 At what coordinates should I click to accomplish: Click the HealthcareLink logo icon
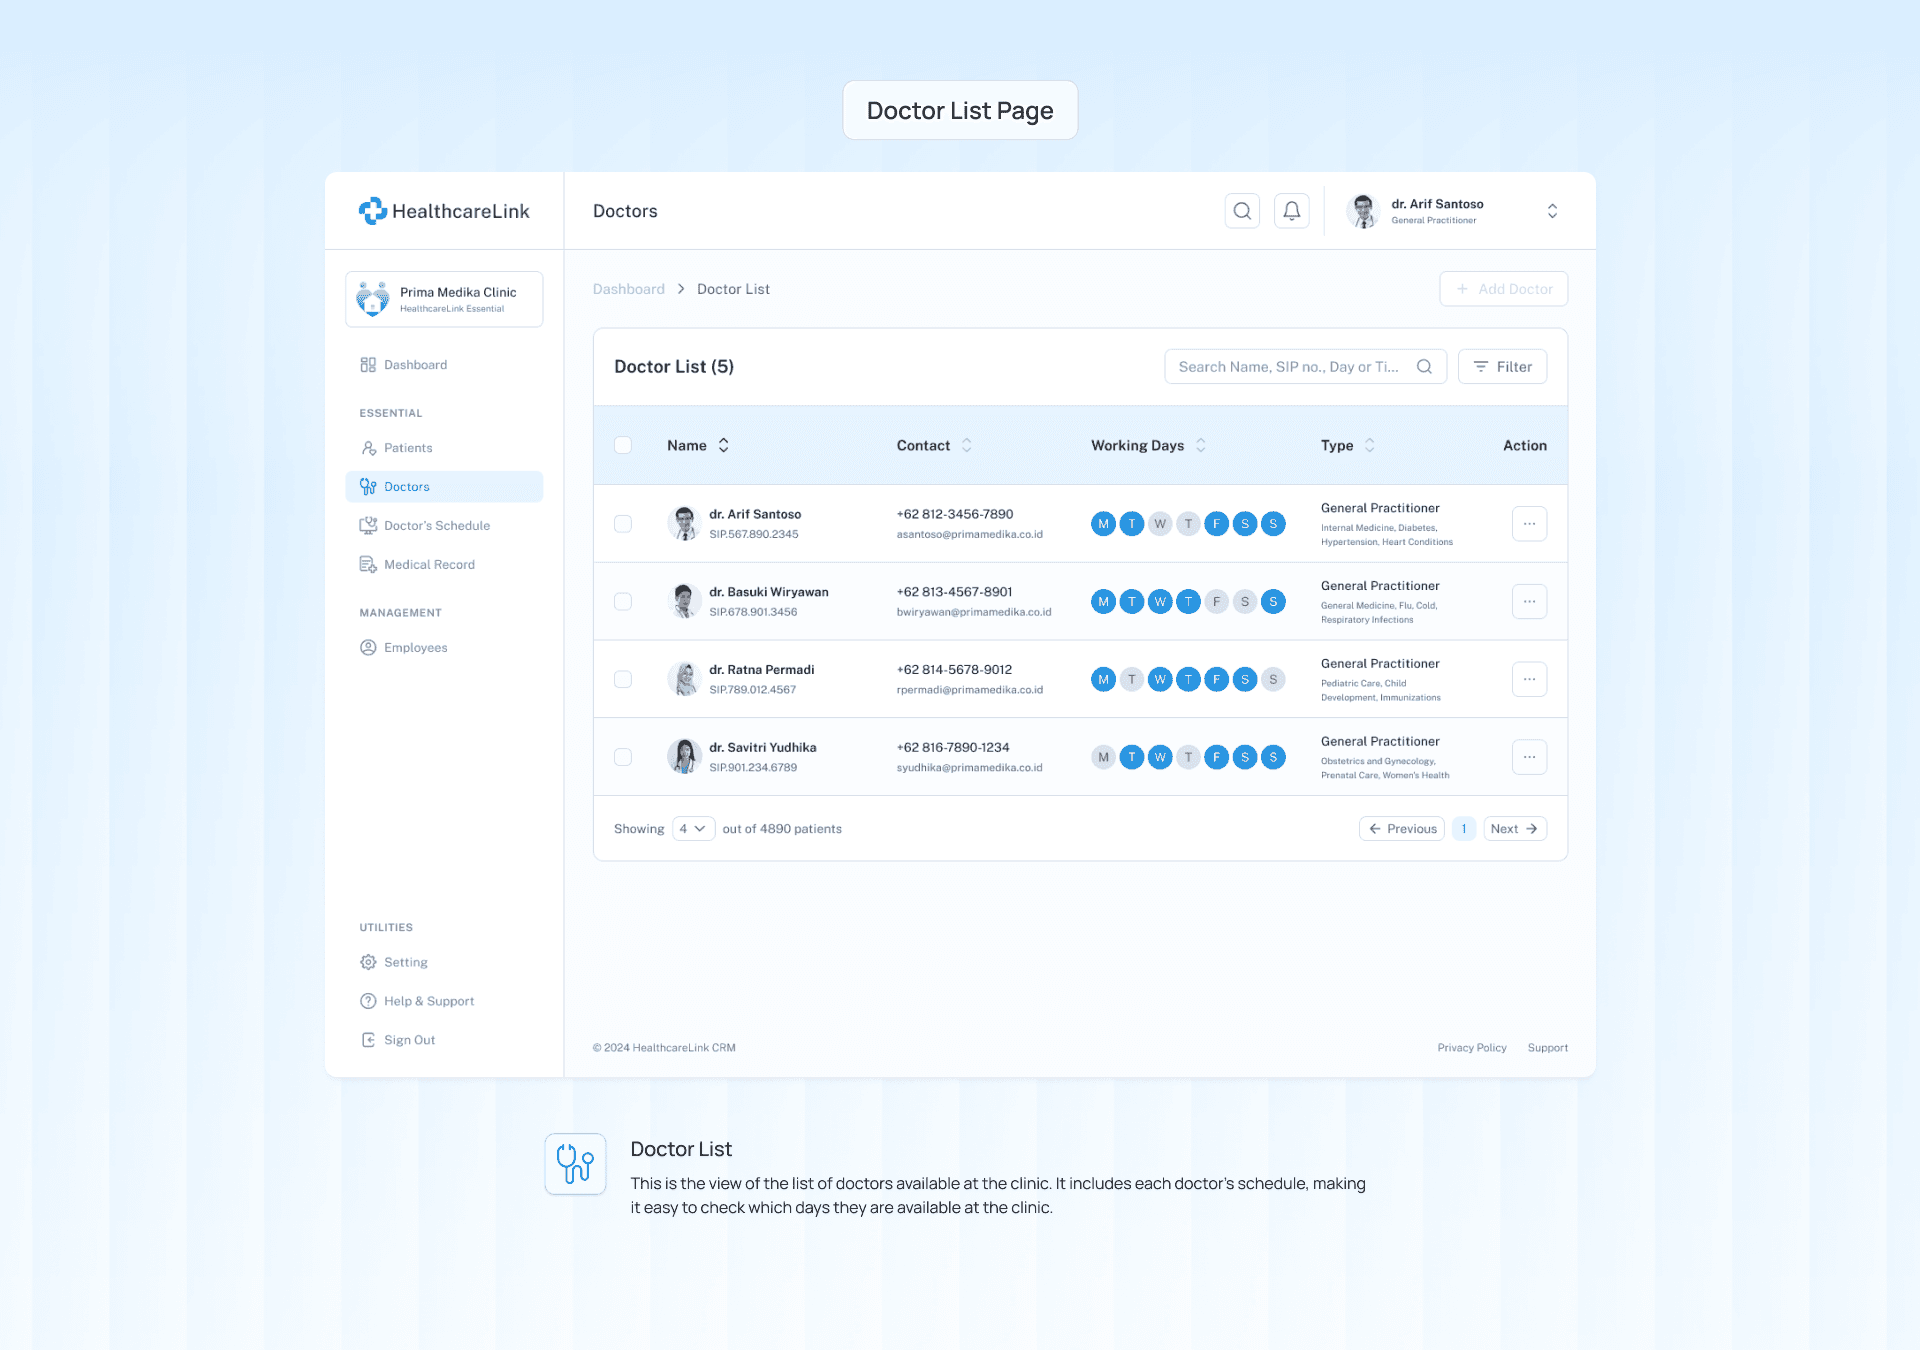373,211
